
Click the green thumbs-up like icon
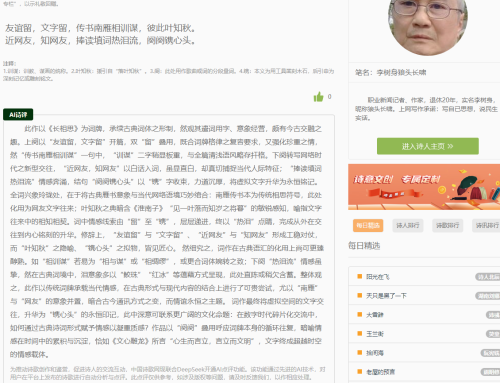pos(318,97)
